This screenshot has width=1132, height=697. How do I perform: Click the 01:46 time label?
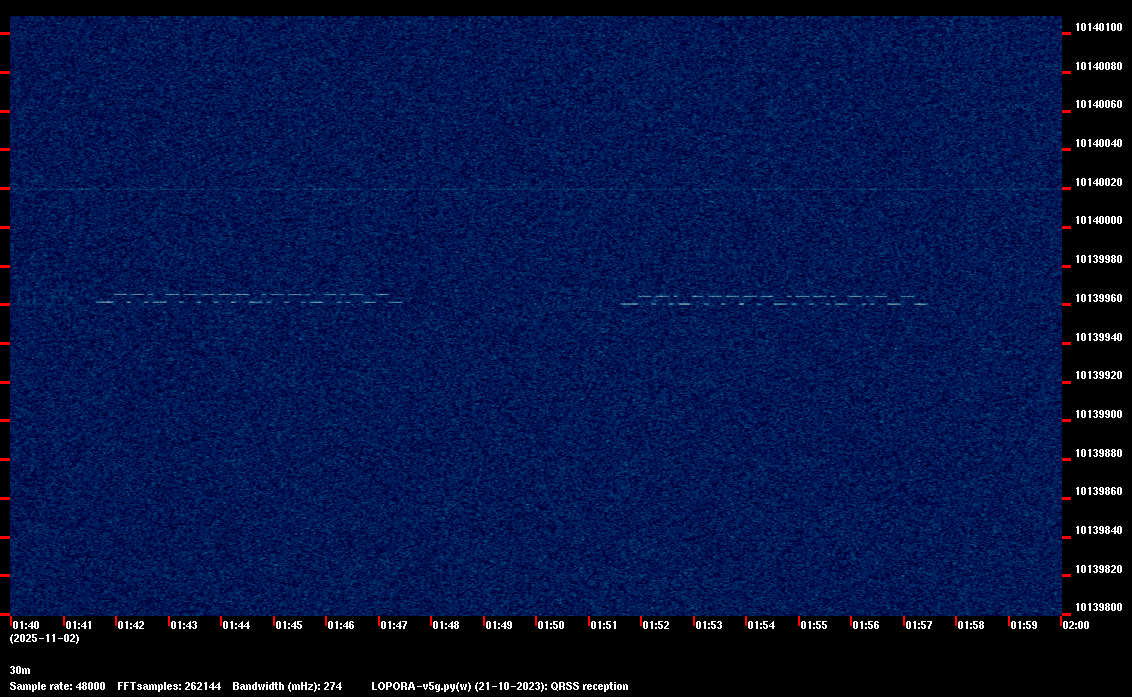pyautogui.click(x=341, y=625)
